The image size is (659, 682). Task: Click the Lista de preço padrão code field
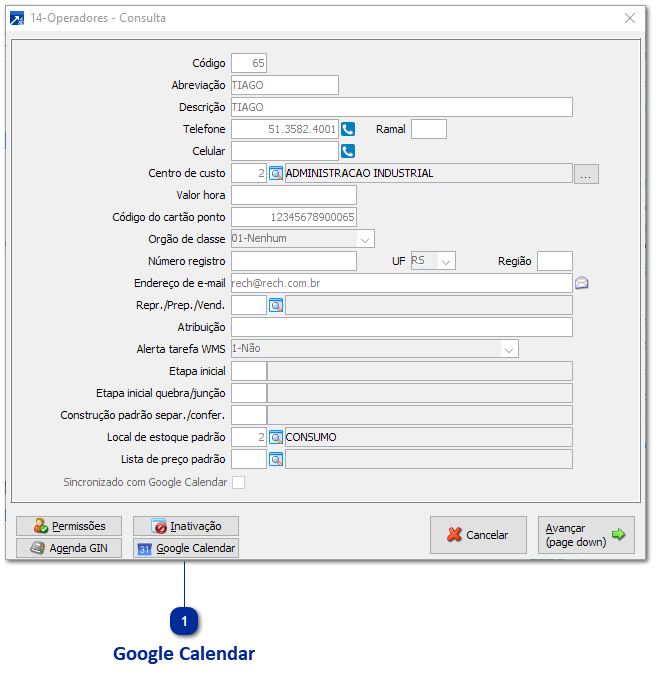point(249,459)
